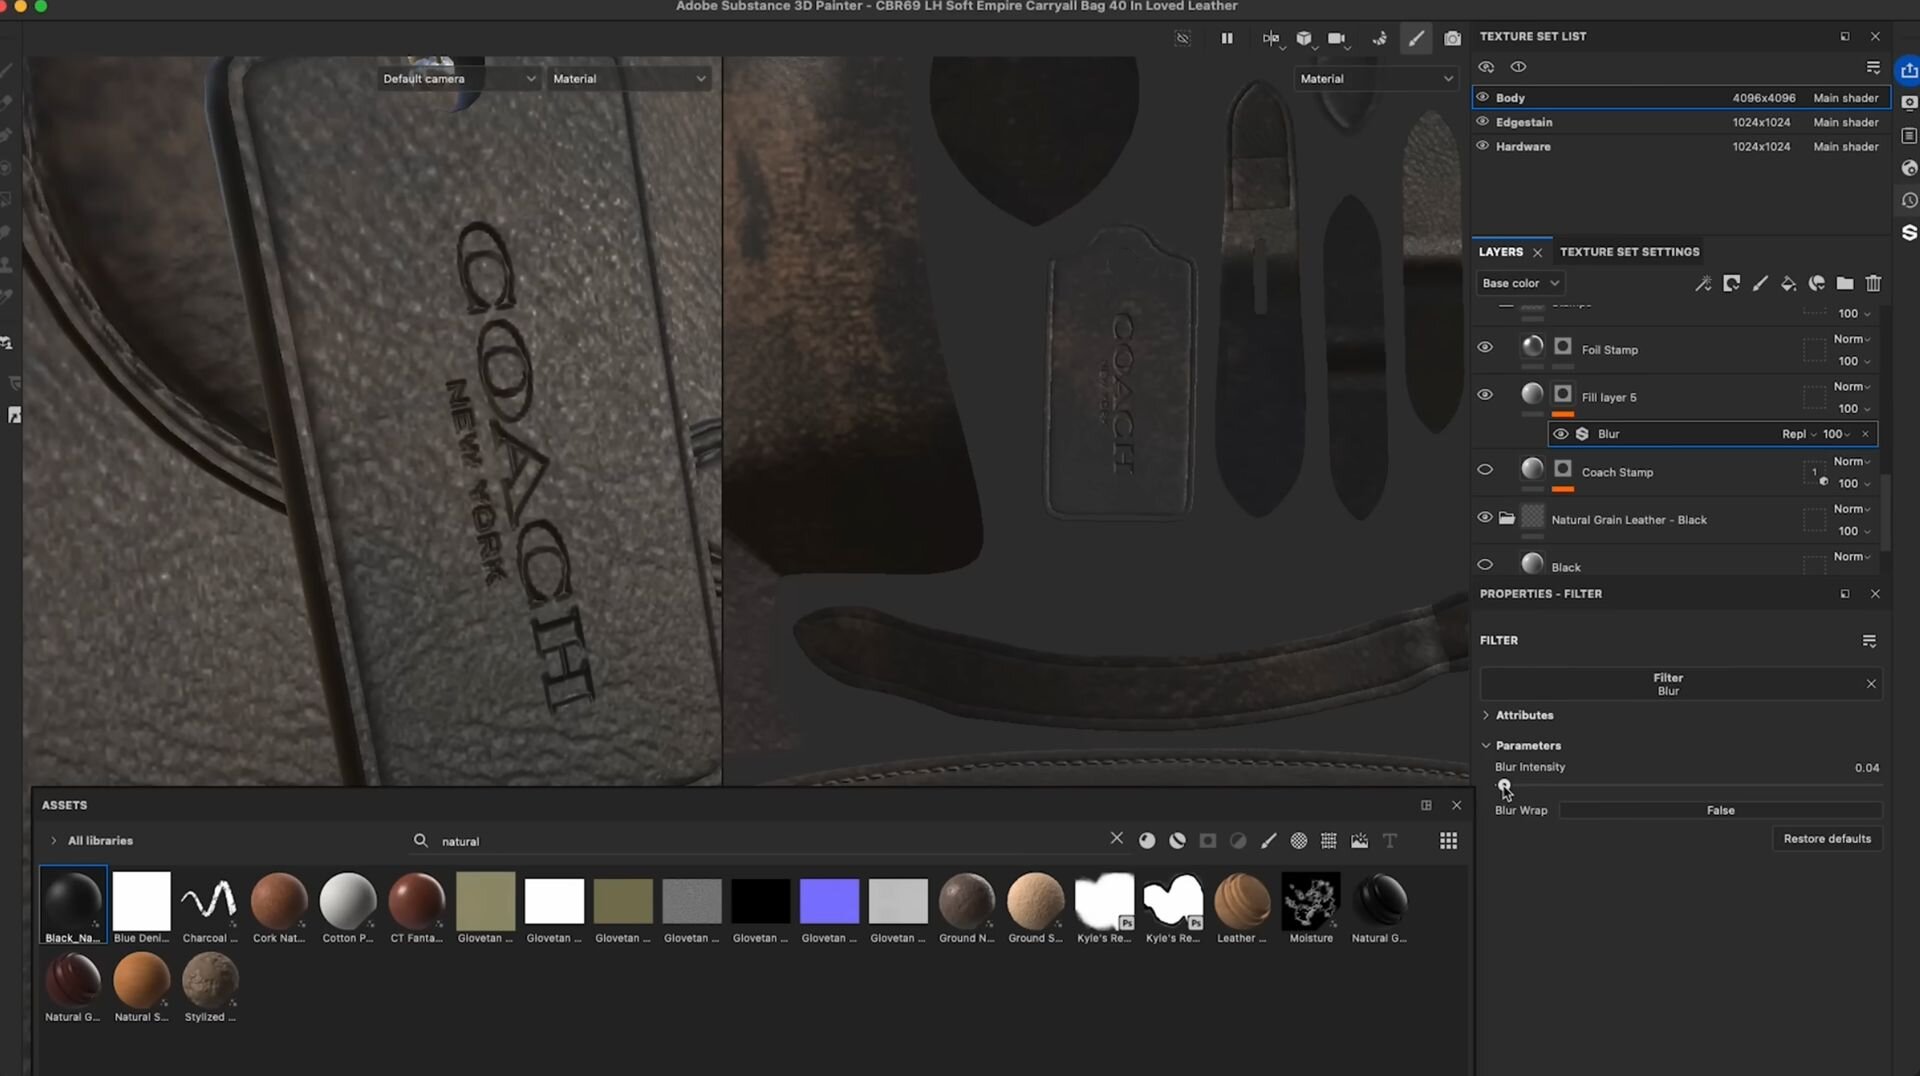This screenshot has height=1076, width=1920.
Task: Delete the selected layer with trash icon
Action: 1874,284
